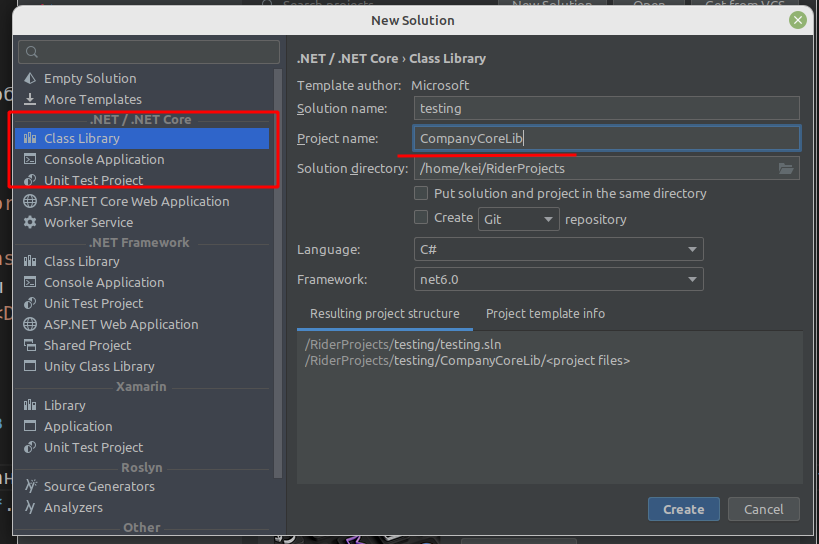
Task: Click the browse folder icon for Solution directory
Action: pos(786,168)
